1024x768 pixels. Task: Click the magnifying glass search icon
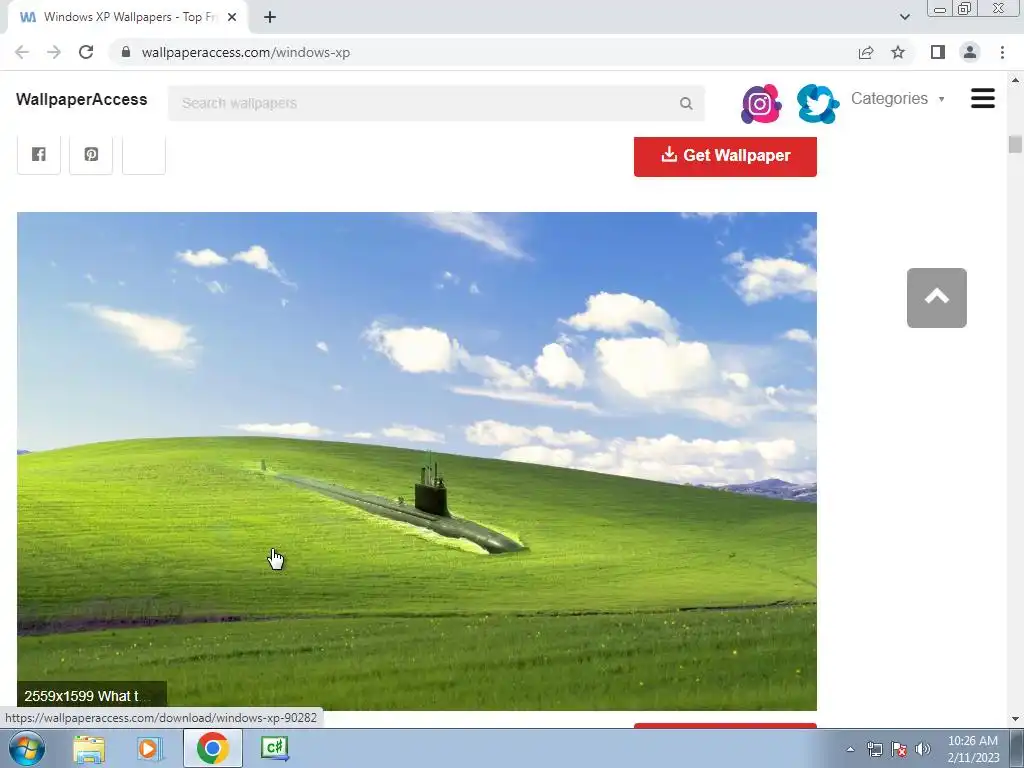[x=686, y=103]
